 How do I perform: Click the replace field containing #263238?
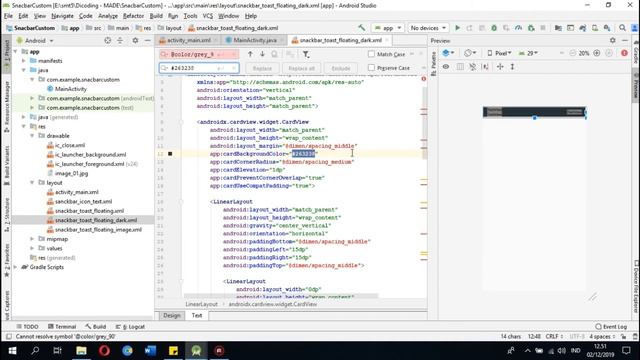pyautogui.click(x=199, y=68)
